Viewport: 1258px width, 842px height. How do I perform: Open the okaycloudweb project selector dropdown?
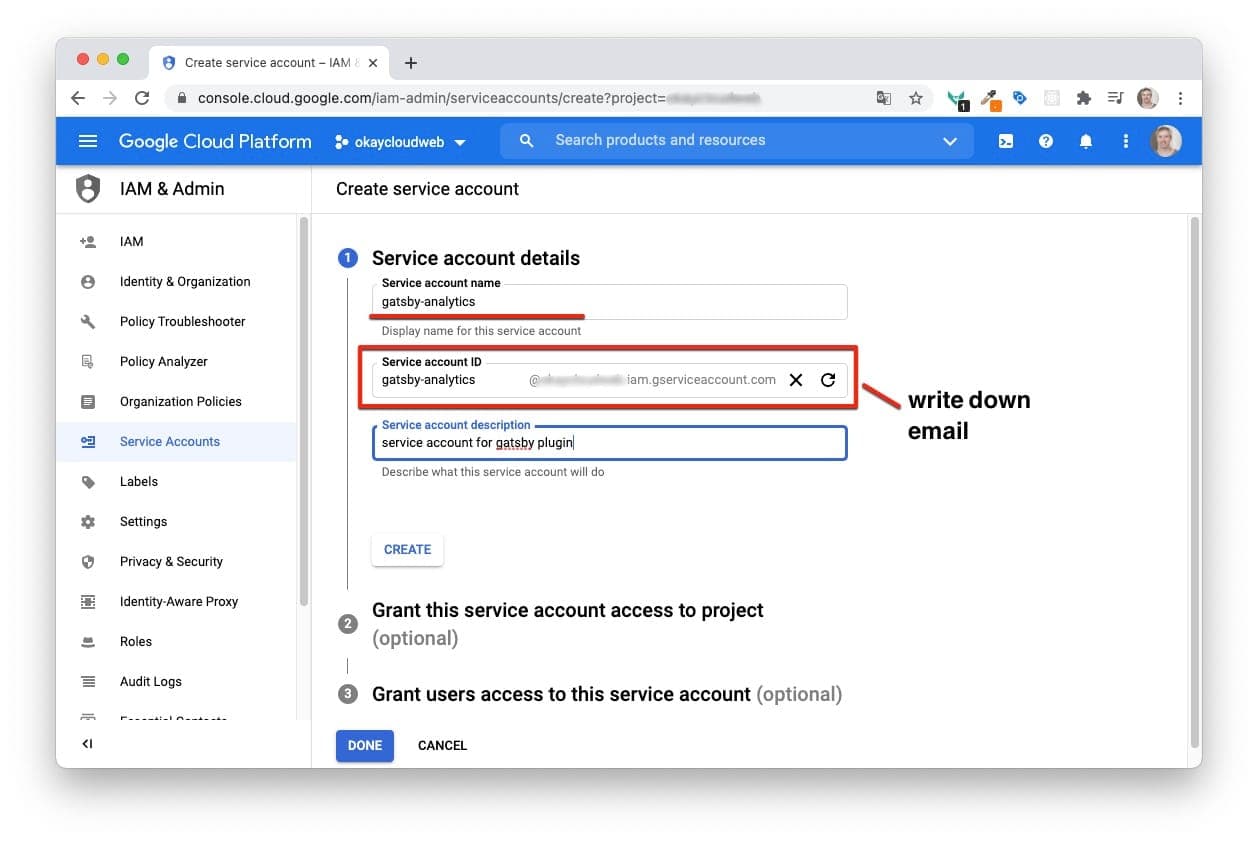(x=401, y=142)
